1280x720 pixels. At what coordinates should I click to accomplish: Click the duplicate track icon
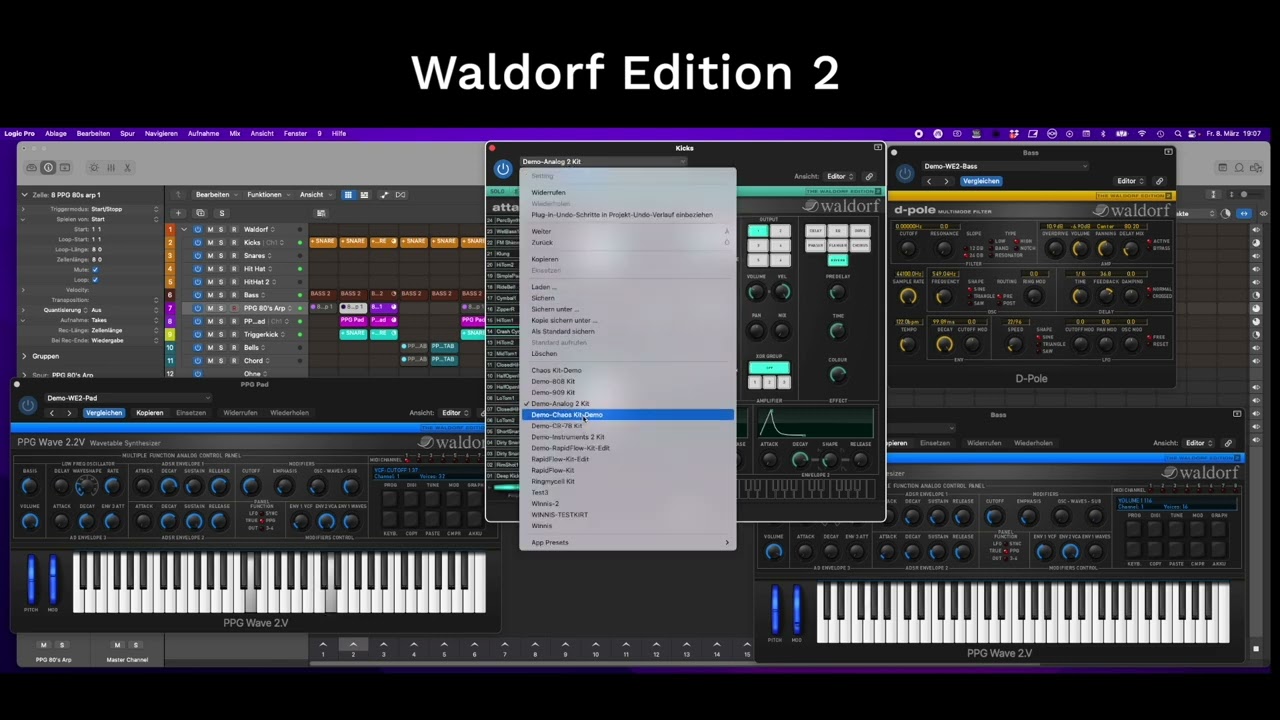click(200, 213)
